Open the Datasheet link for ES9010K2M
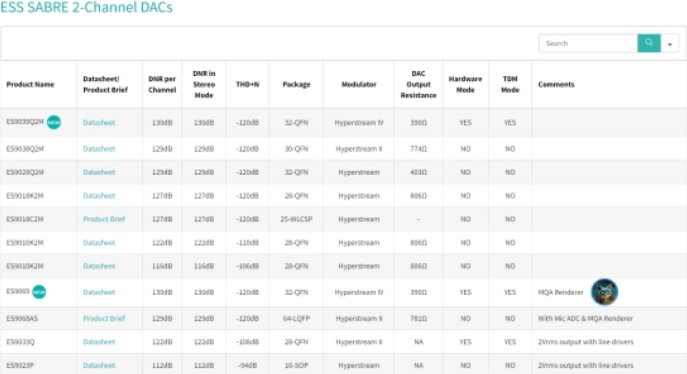Viewport: 687px width, 374px height. (99, 266)
